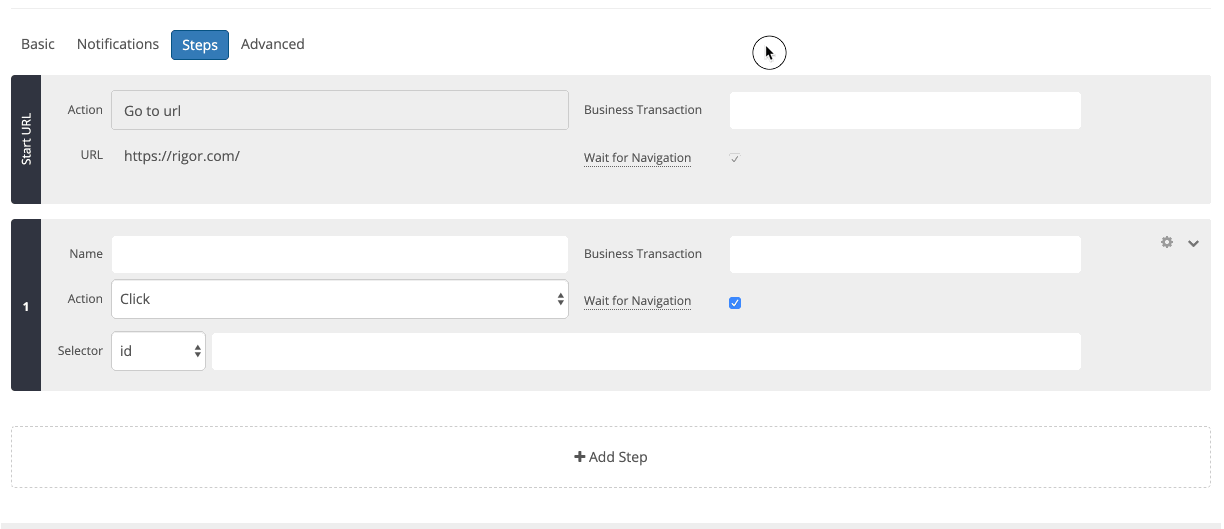Click the step number 1 sidebar handle

pos(26,306)
